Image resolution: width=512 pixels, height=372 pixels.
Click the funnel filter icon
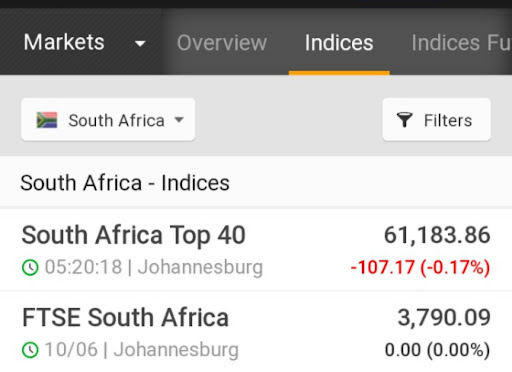point(404,120)
